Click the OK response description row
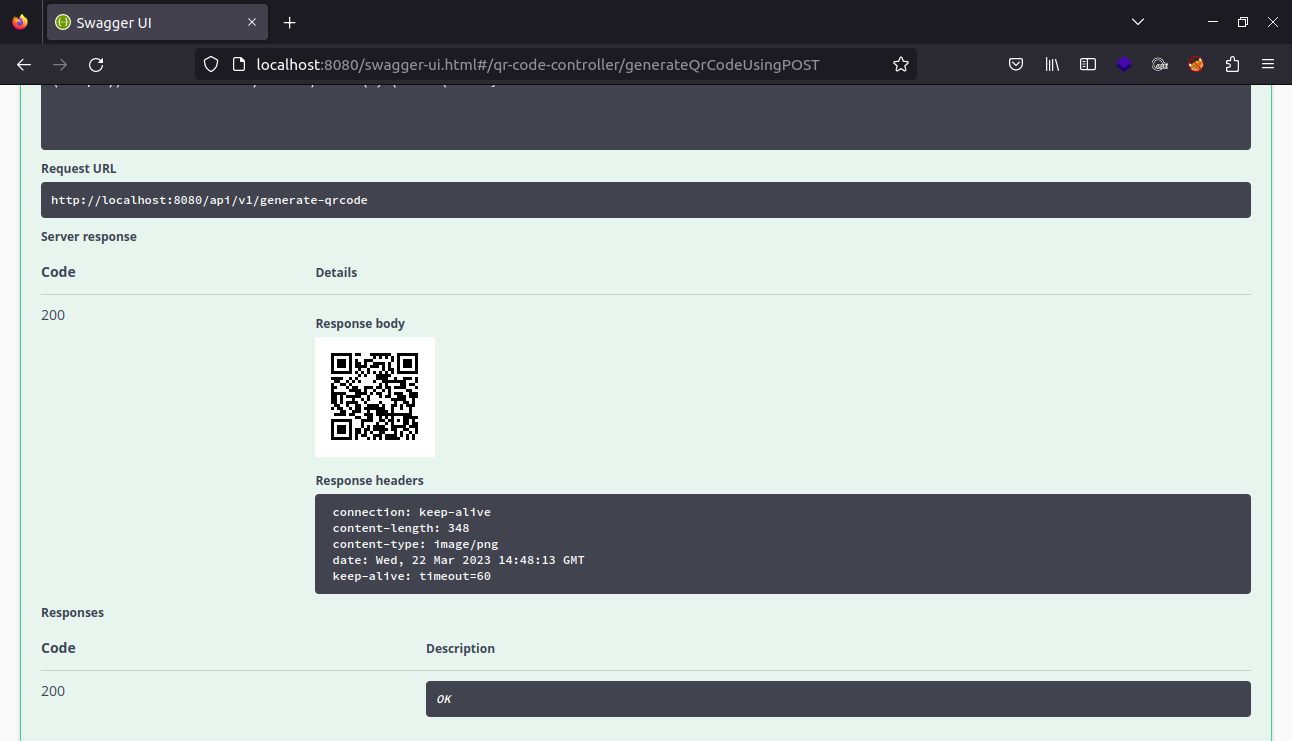Viewport: 1292px width, 741px height. pyautogui.click(x=838, y=698)
